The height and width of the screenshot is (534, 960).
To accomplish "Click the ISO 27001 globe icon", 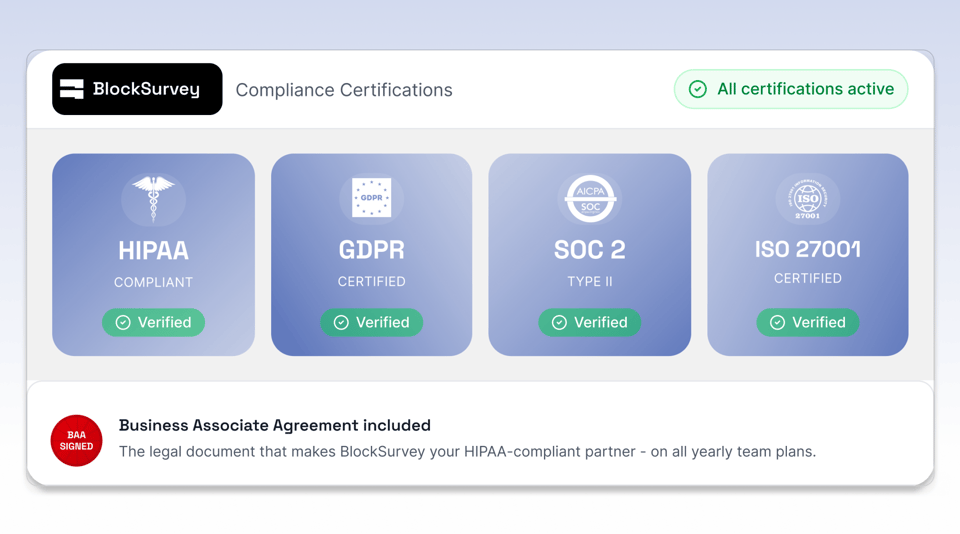I will coord(808,199).
